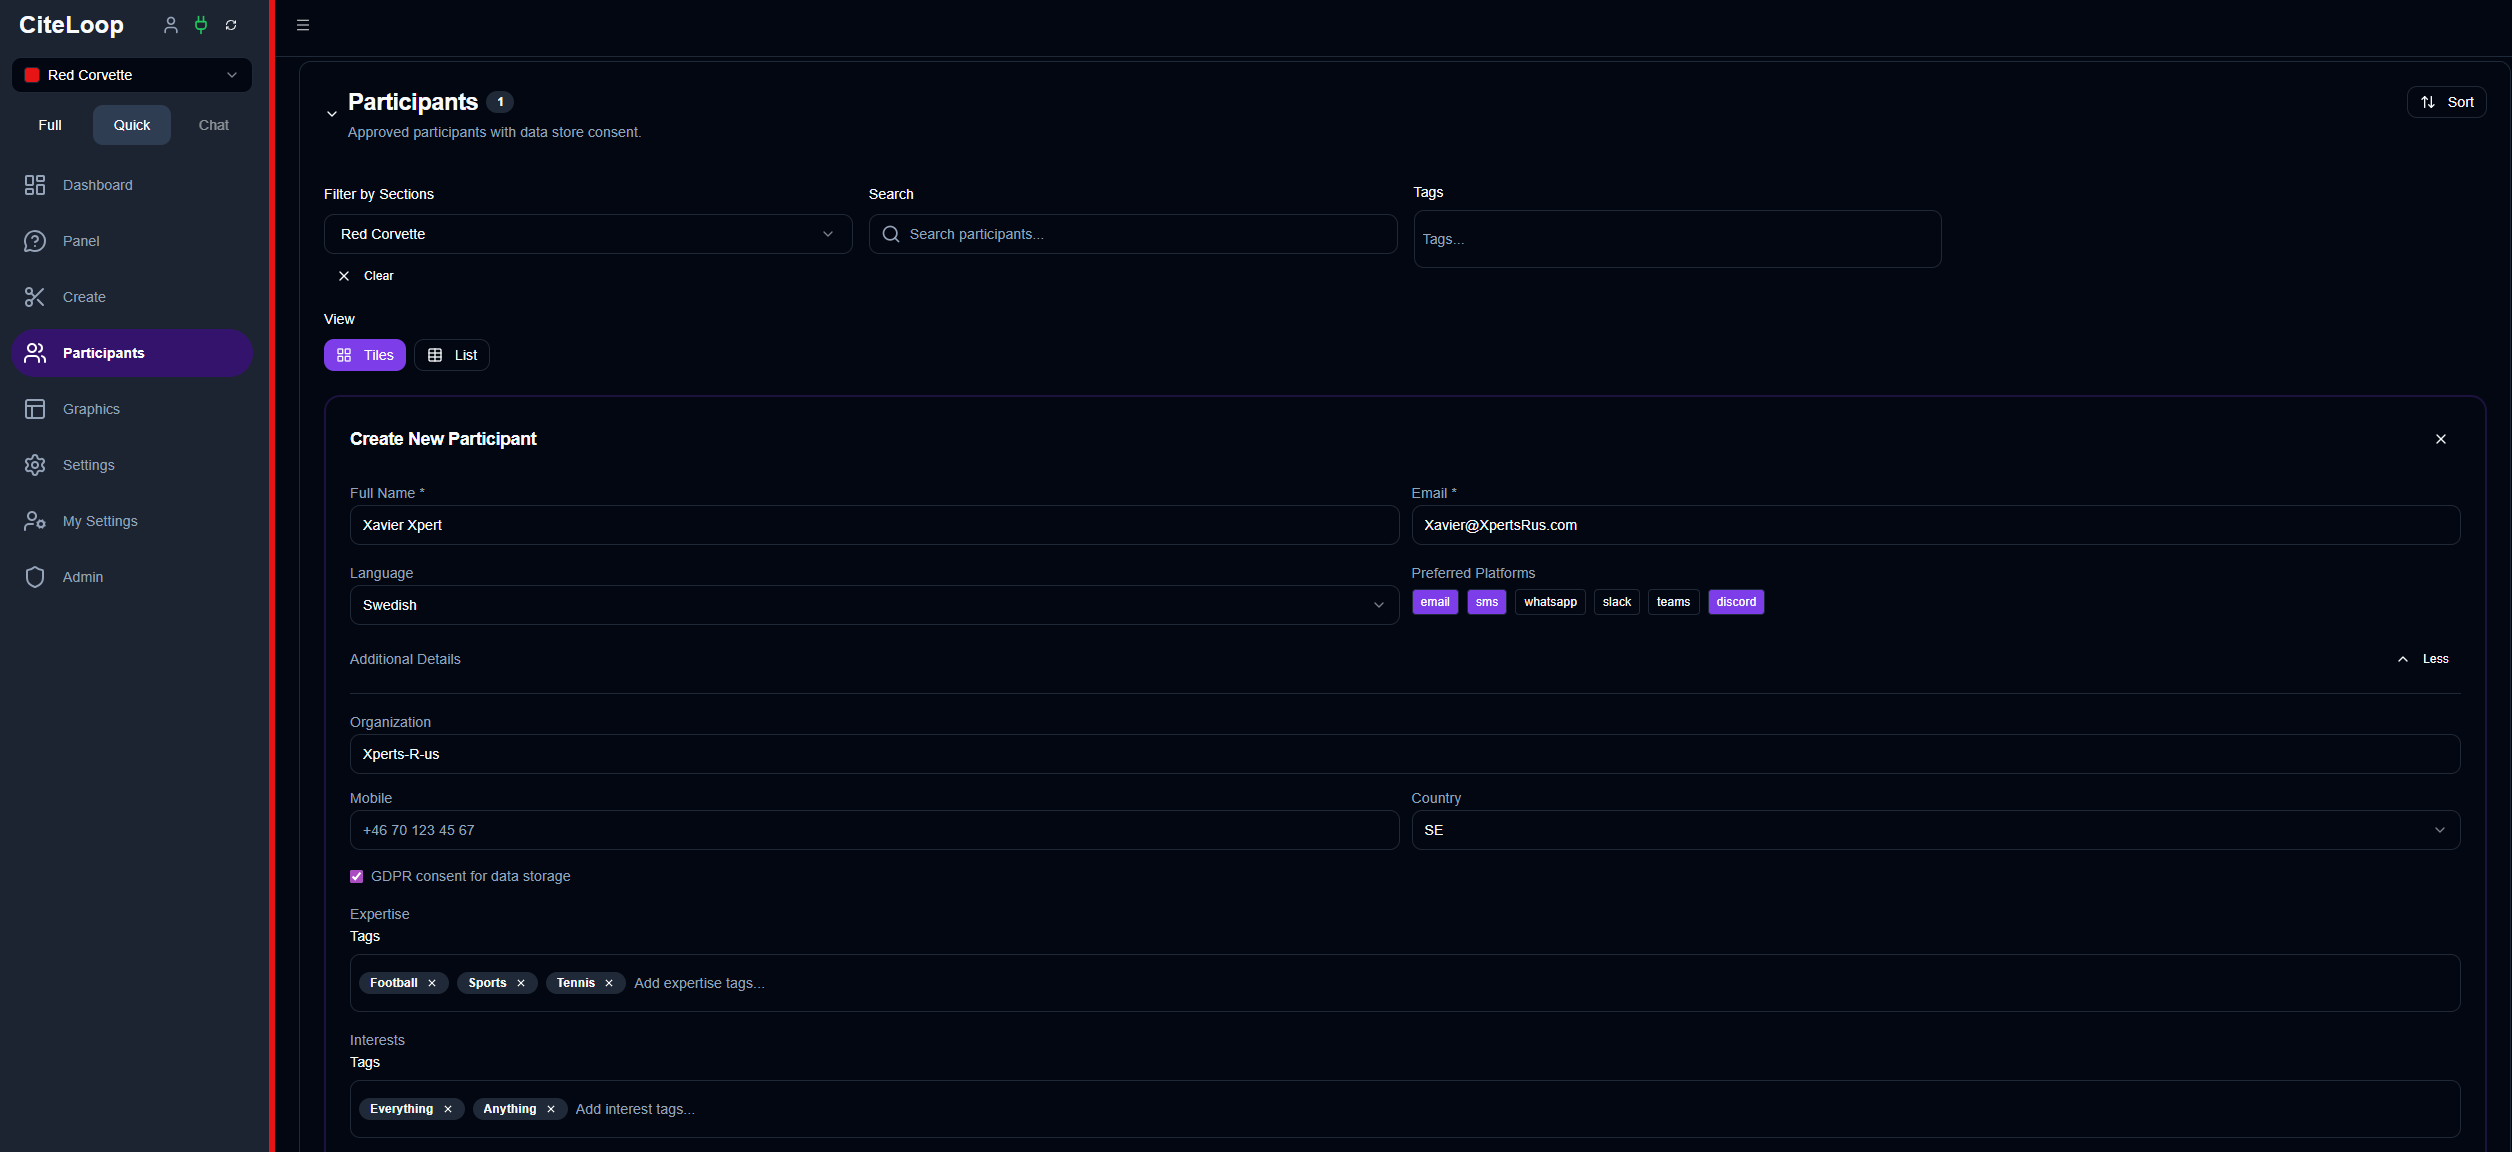Click the Sort button
The height and width of the screenshot is (1152, 2512).
[2446, 102]
